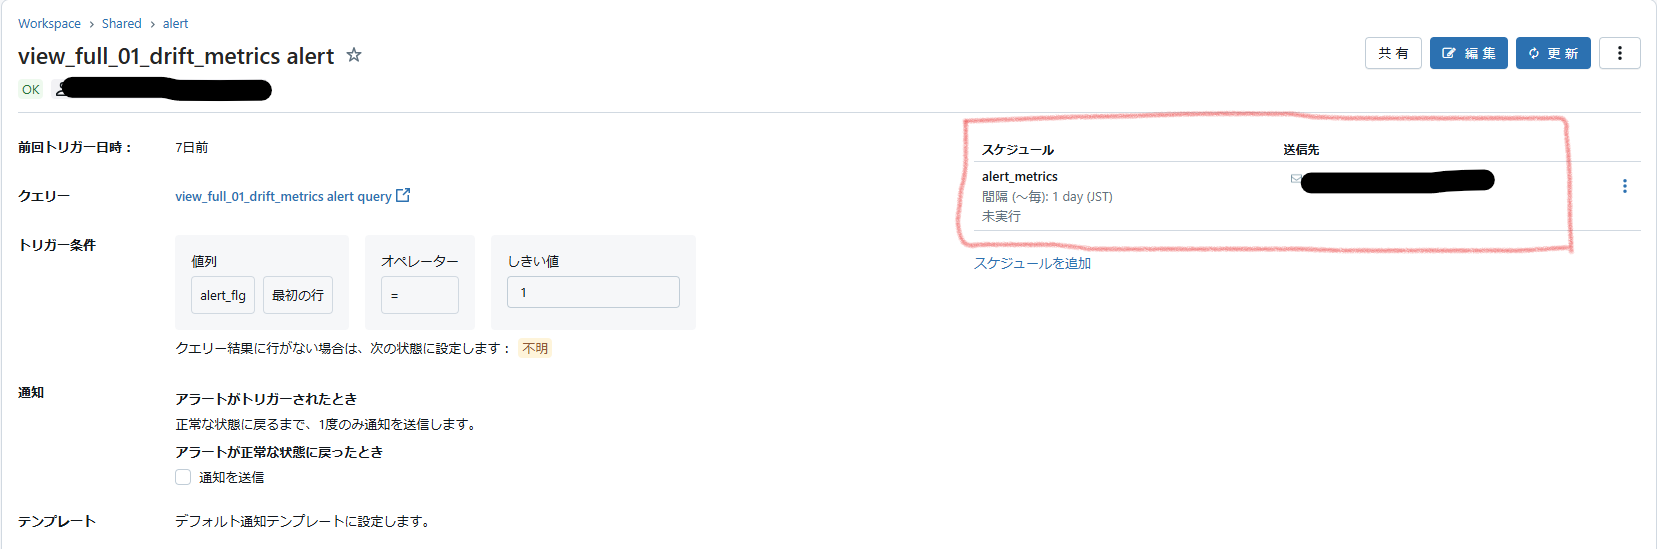The width and height of the screenshot is (1657, 549).
Task: Click alert_metrics schedule name
Action: (1020, 176)
